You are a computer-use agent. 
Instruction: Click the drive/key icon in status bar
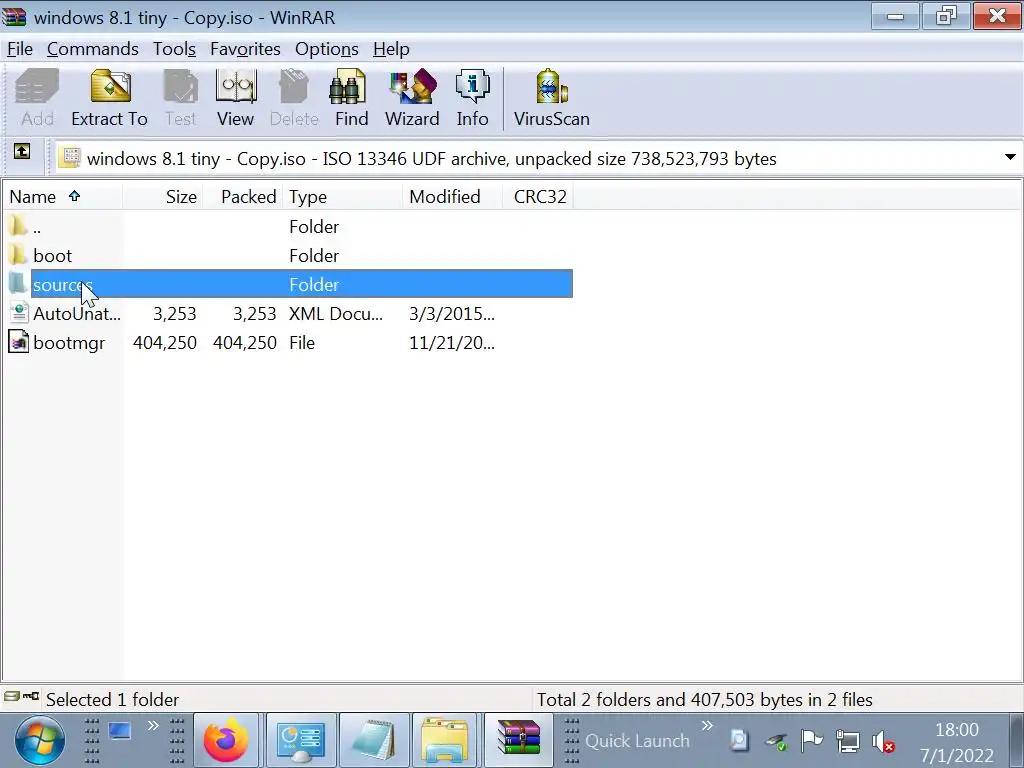[22, 698]
